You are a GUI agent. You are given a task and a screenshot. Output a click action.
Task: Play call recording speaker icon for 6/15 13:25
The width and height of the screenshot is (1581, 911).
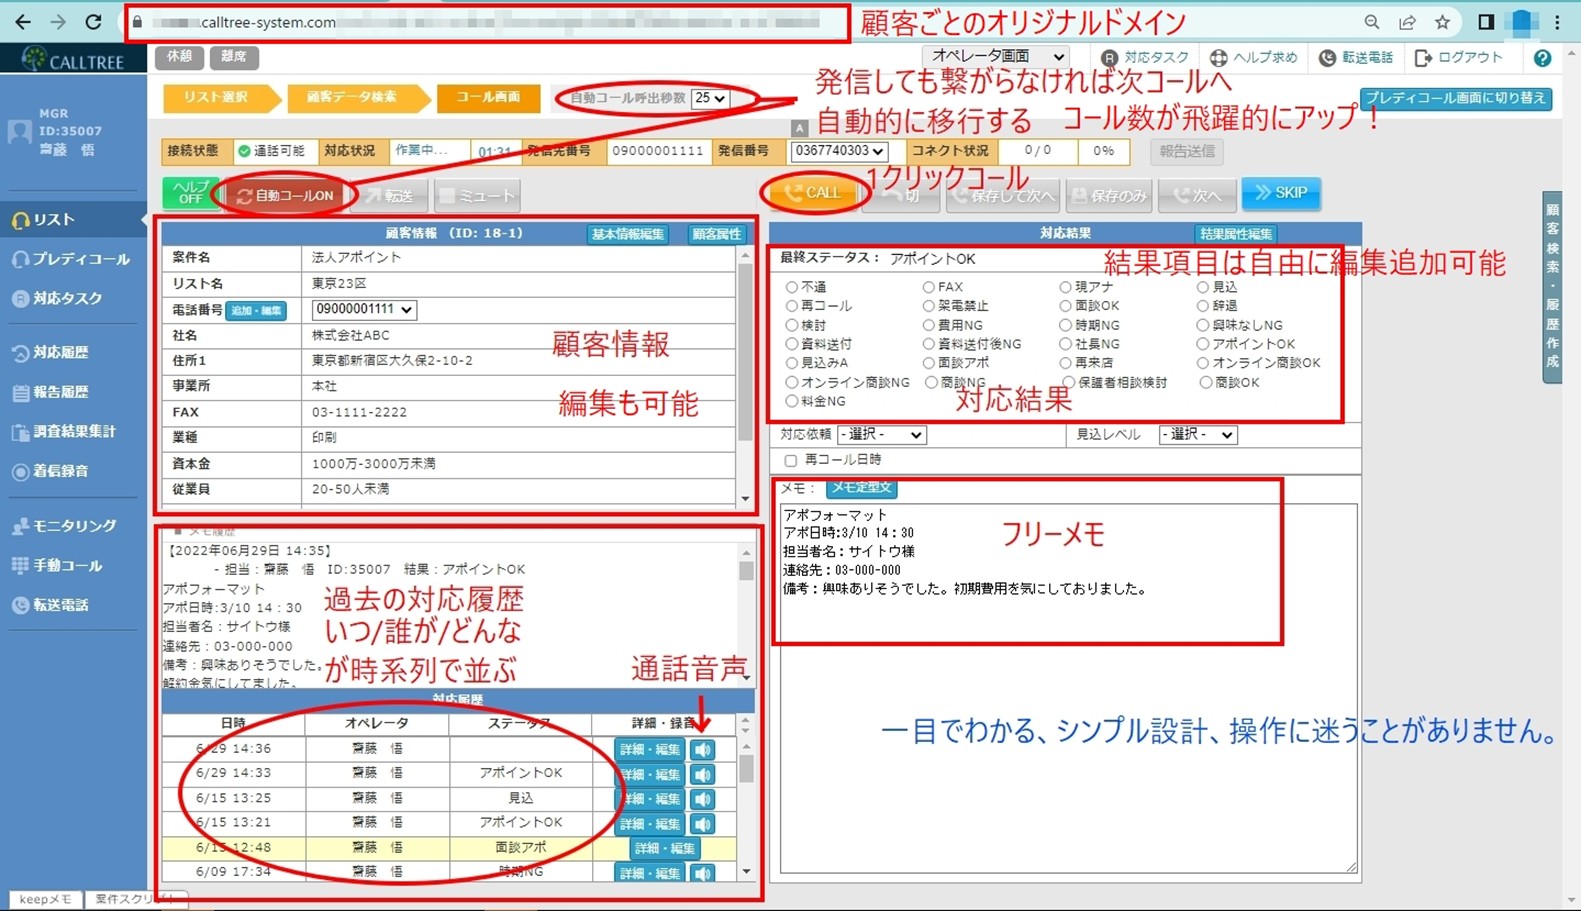point(703,799)
